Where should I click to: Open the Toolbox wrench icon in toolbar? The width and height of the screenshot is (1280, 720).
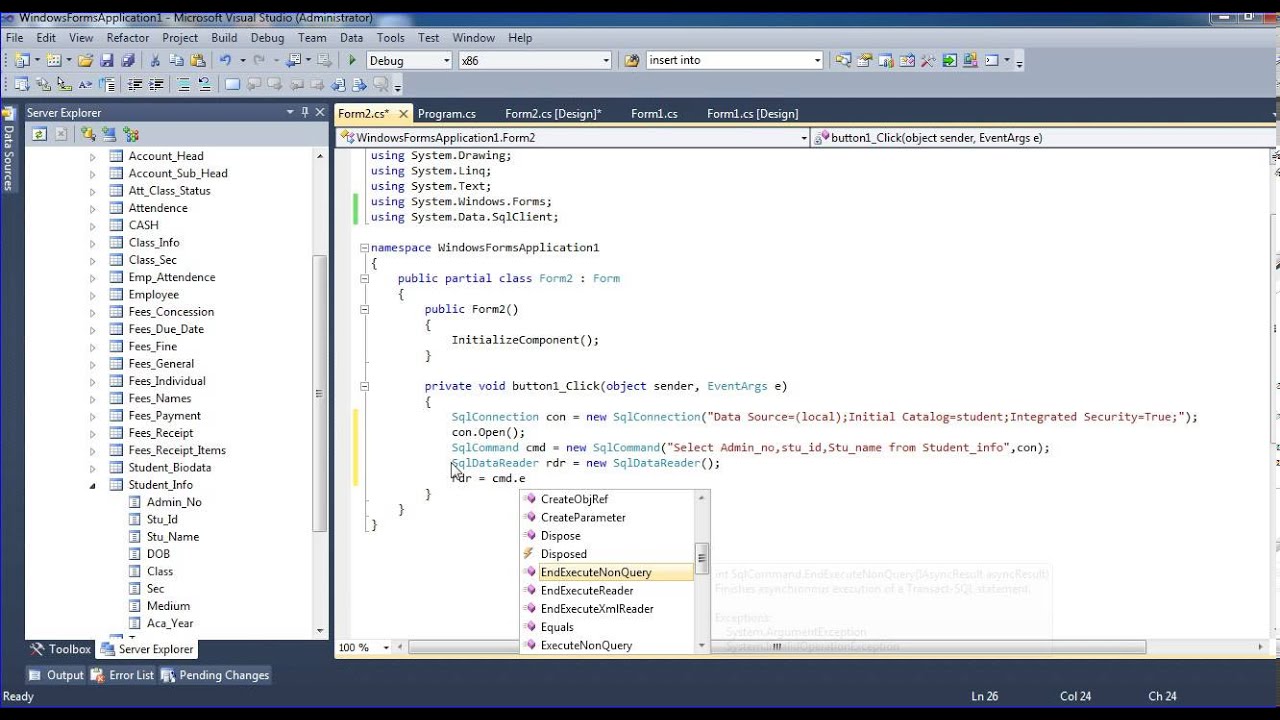coord(928,60)
